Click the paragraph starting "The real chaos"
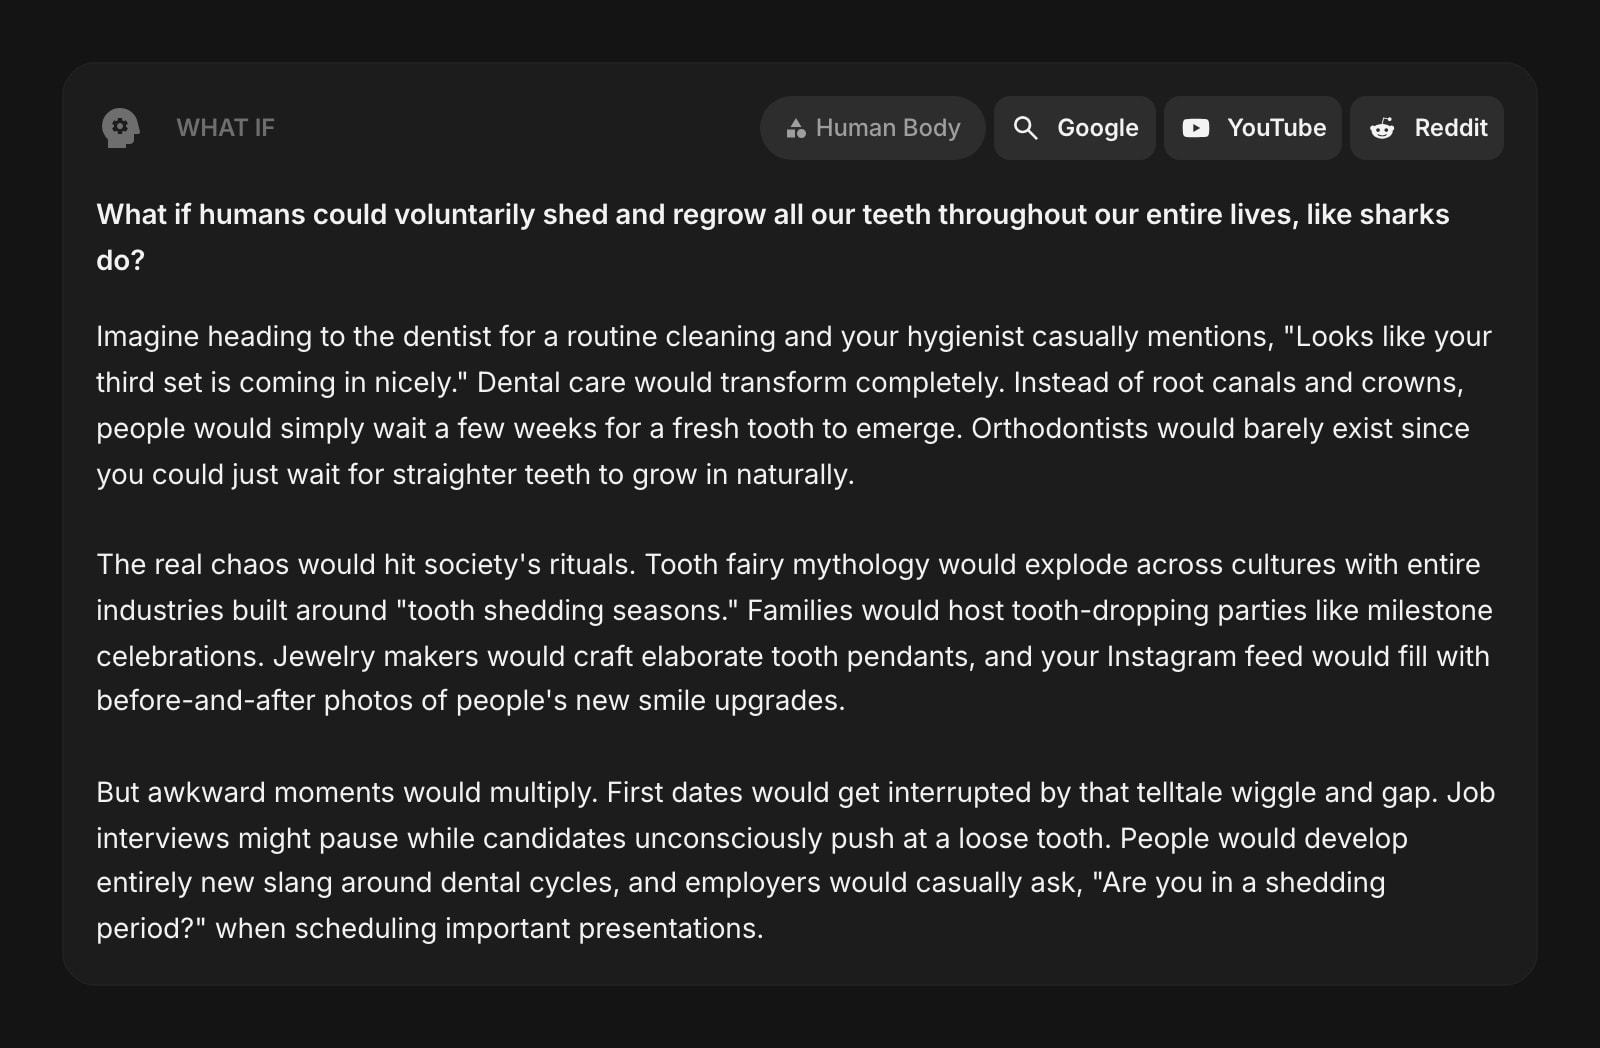Viewport: 1600px width, 1048px height. (x=795, y=632)
